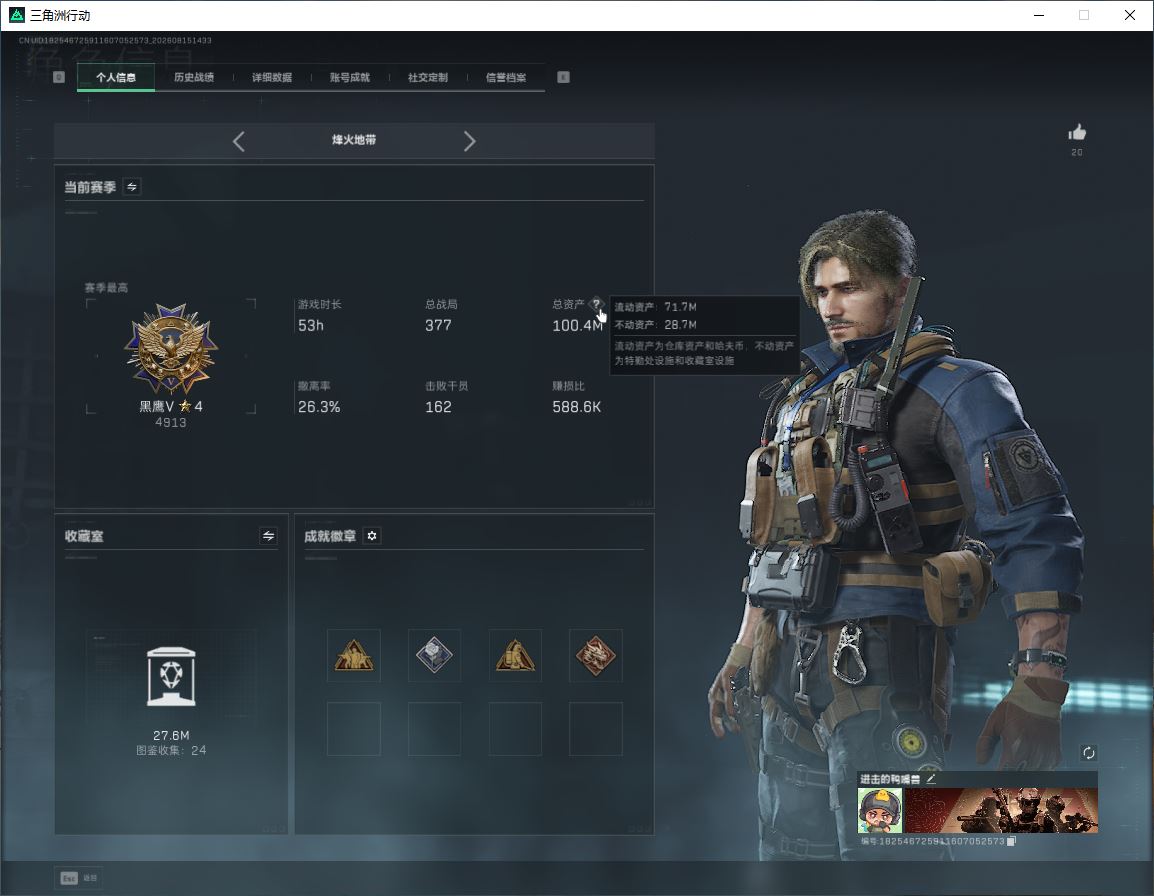This screenshot has height=896, width=1154.
Task: Click the thumbs-up like icon
Action: [x=1077, y=133]
